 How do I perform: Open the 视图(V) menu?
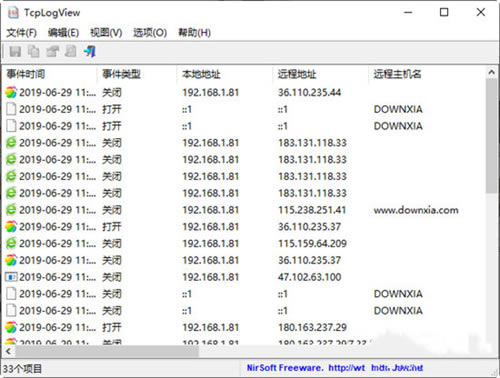tap(106, 33)
